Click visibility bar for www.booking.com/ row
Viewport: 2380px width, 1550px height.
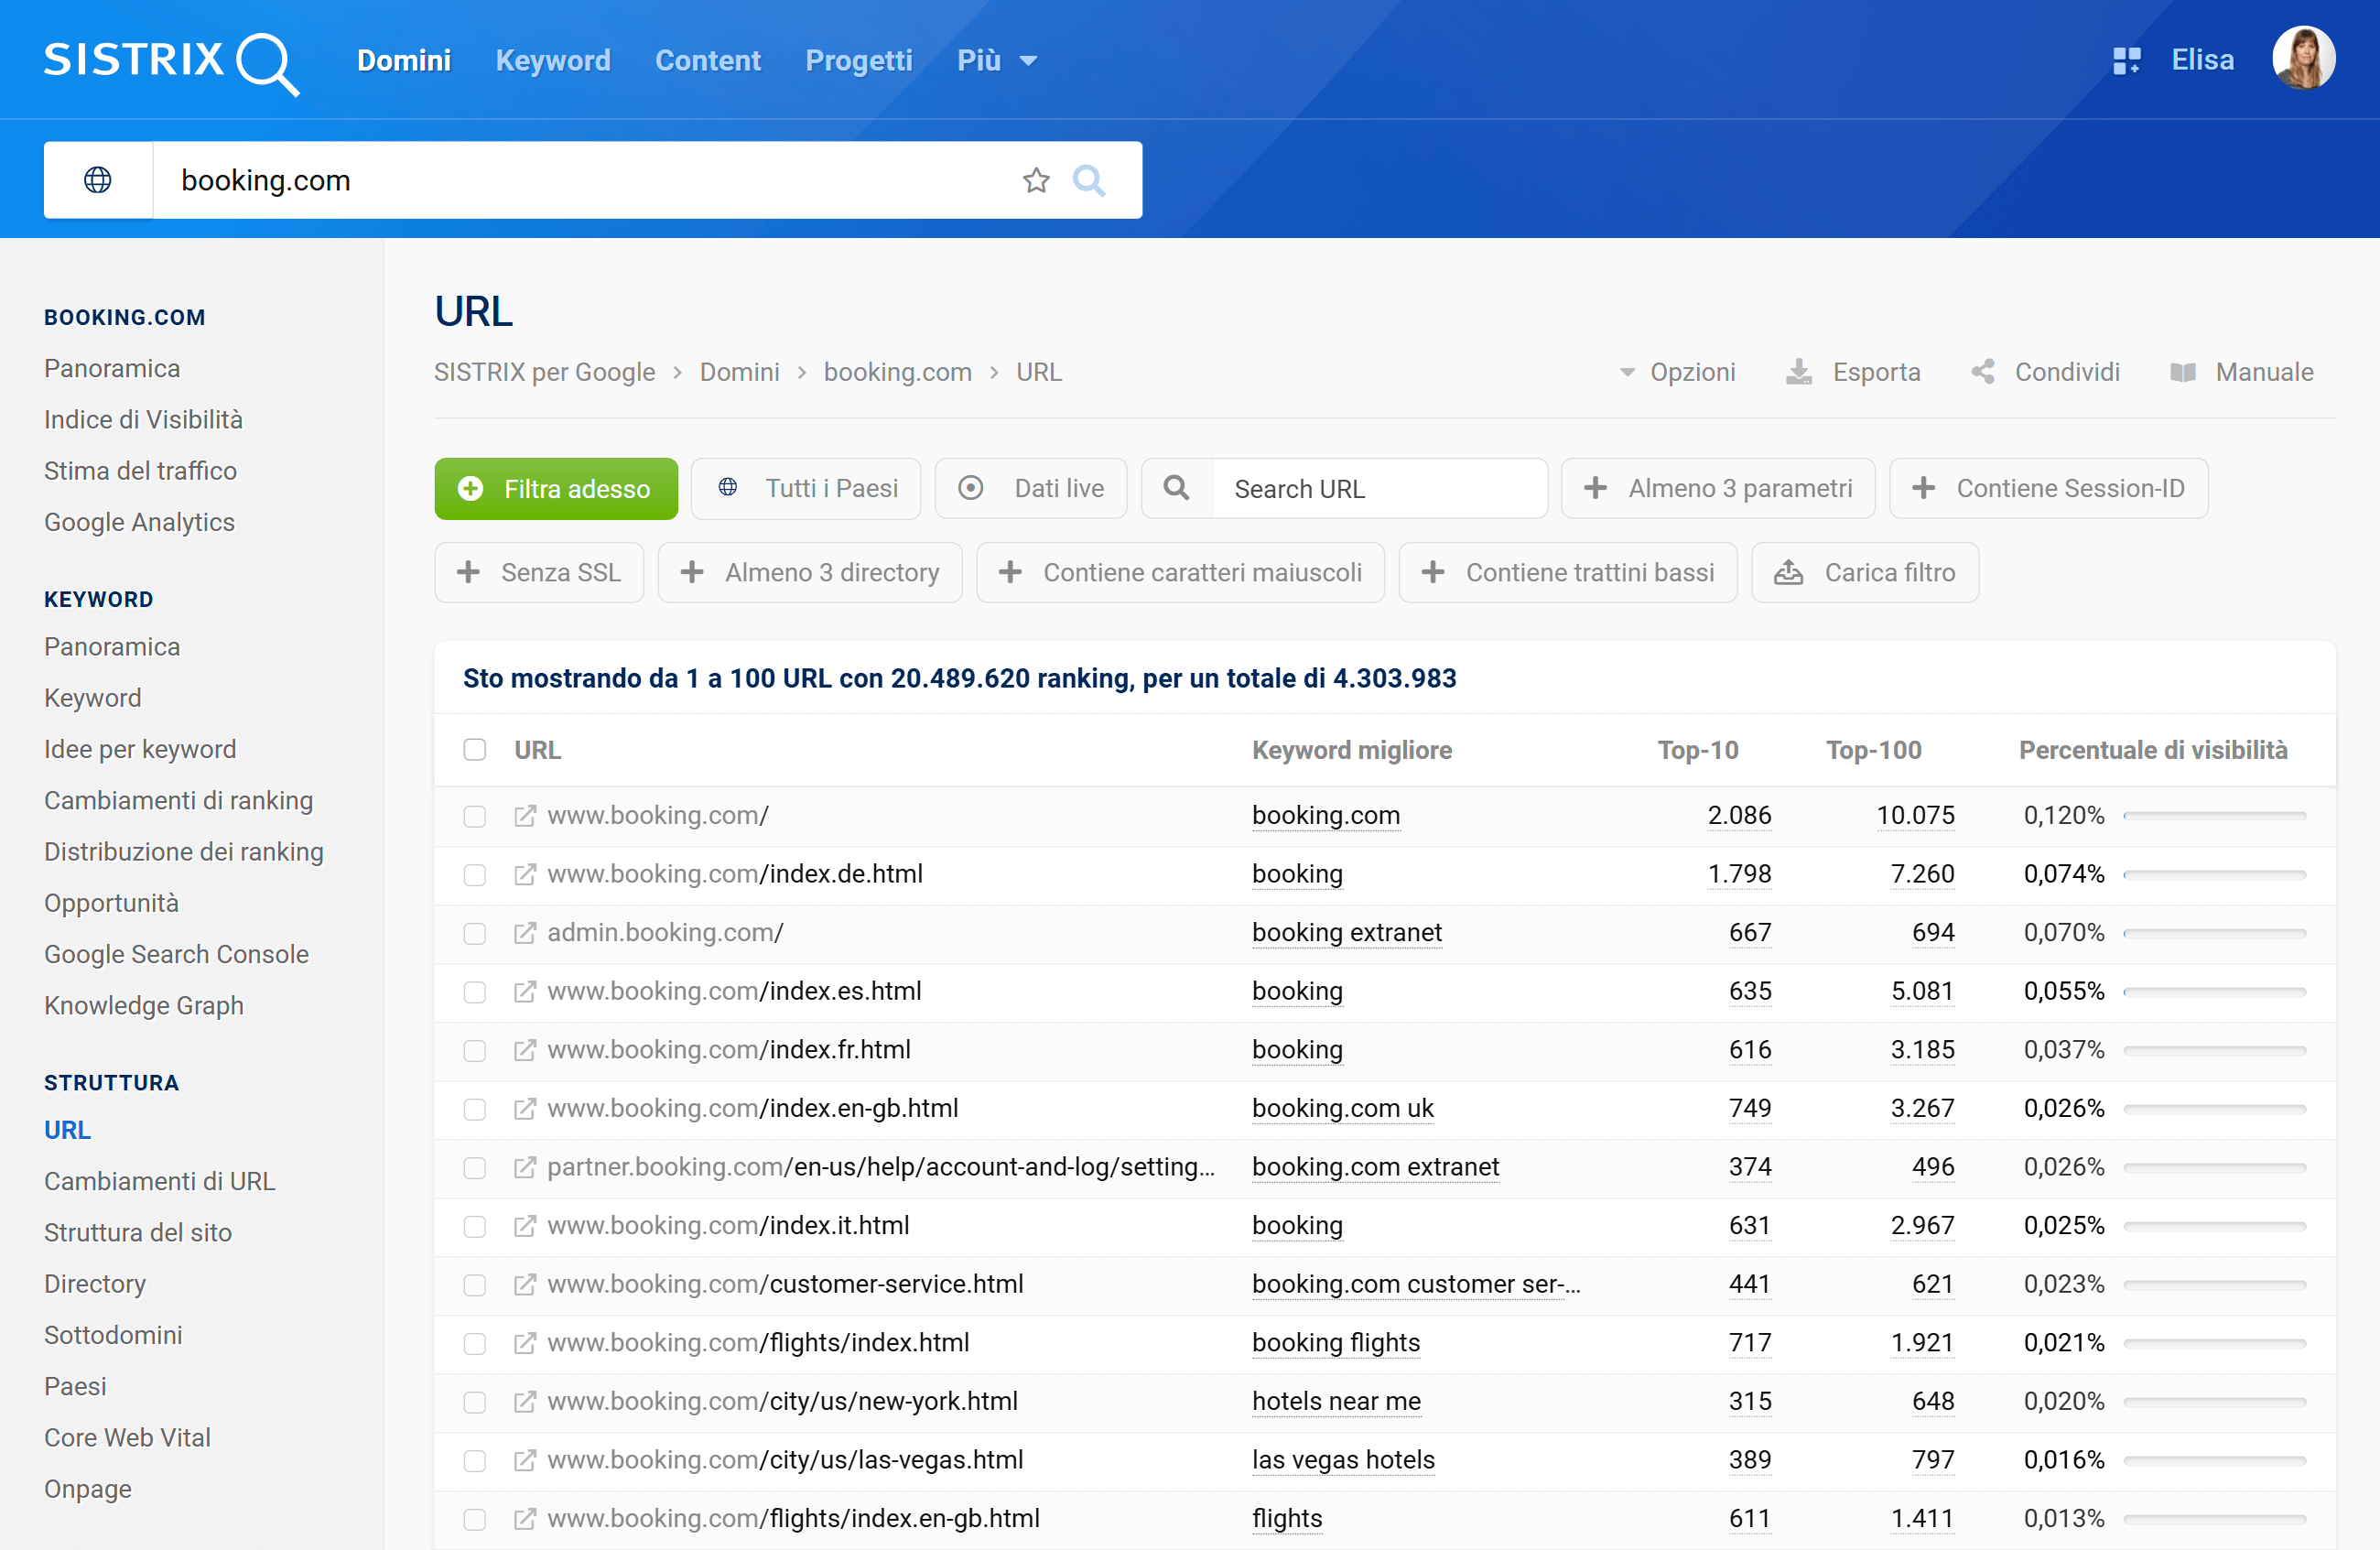coord(2214,816)
